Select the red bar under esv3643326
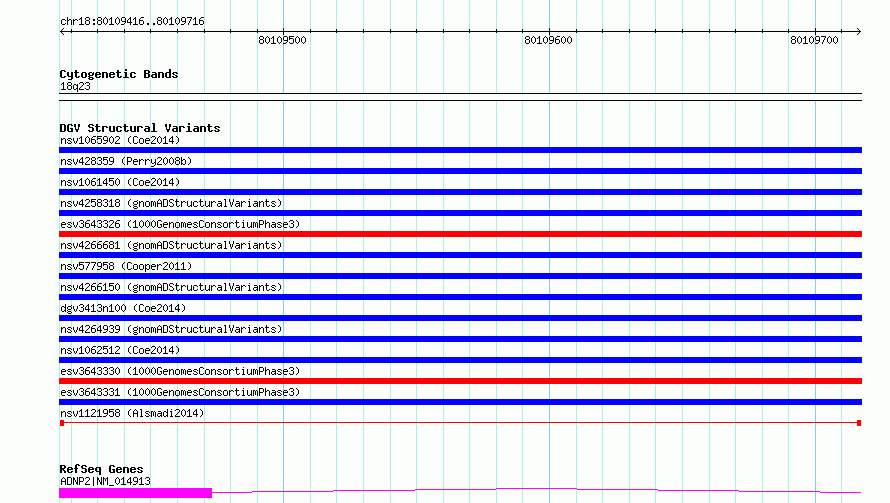 [x=460, y=234]
